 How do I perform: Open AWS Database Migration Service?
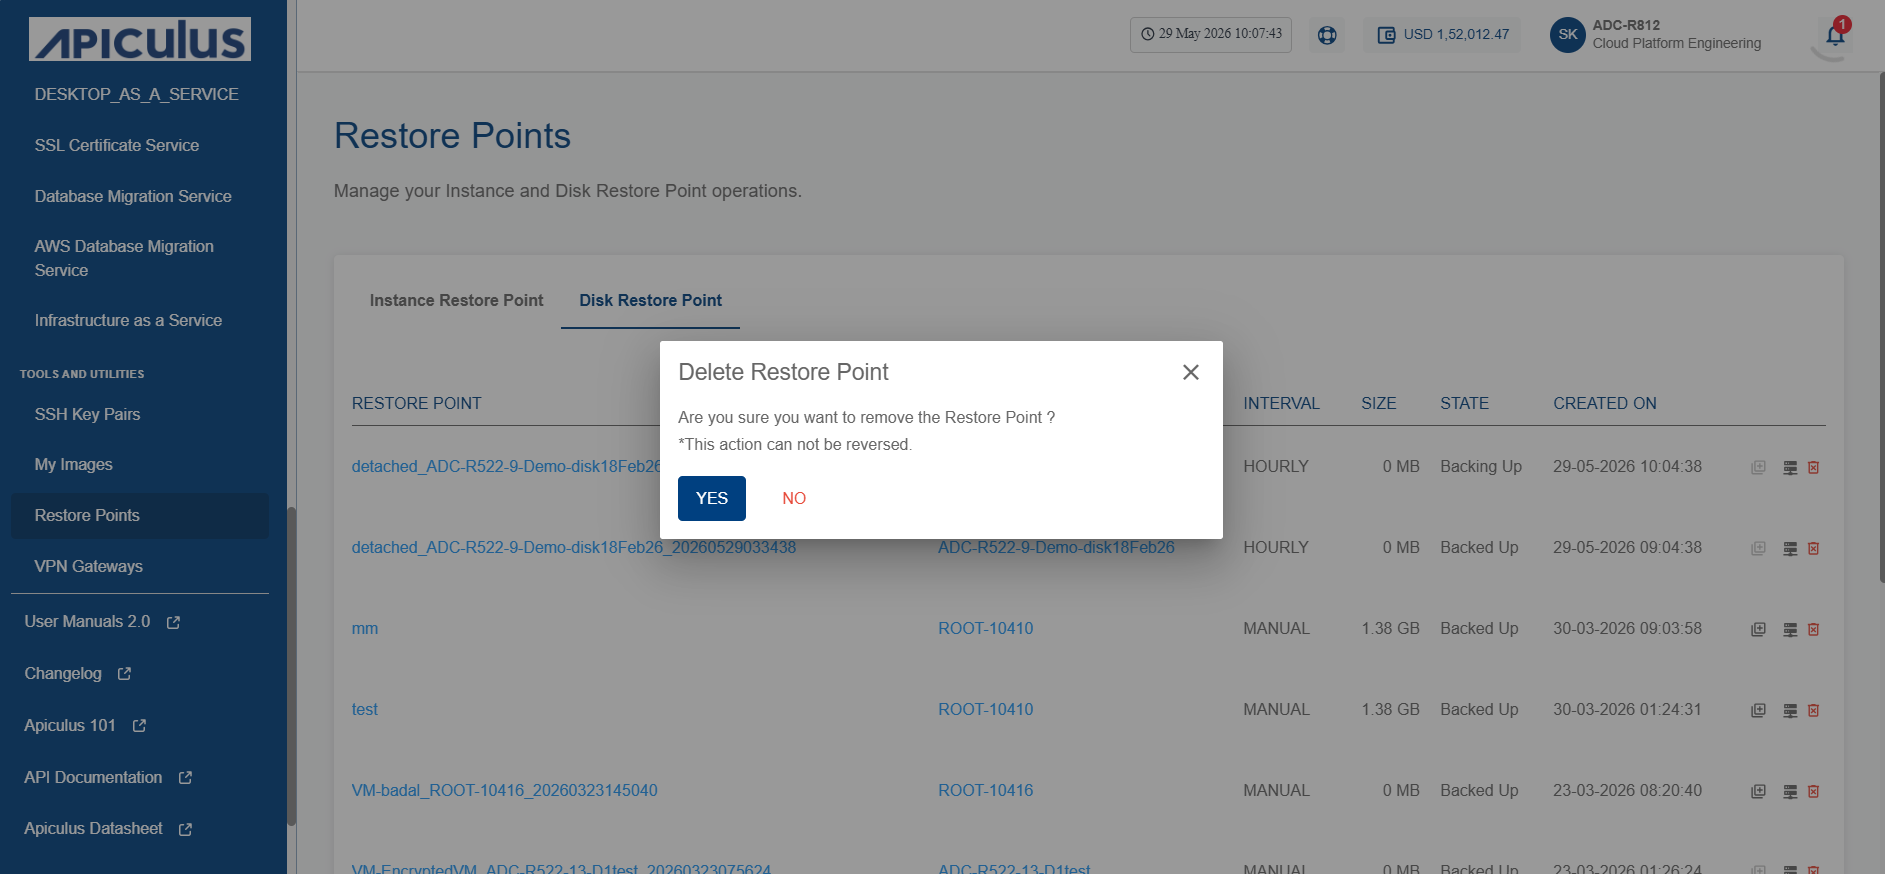124,258
